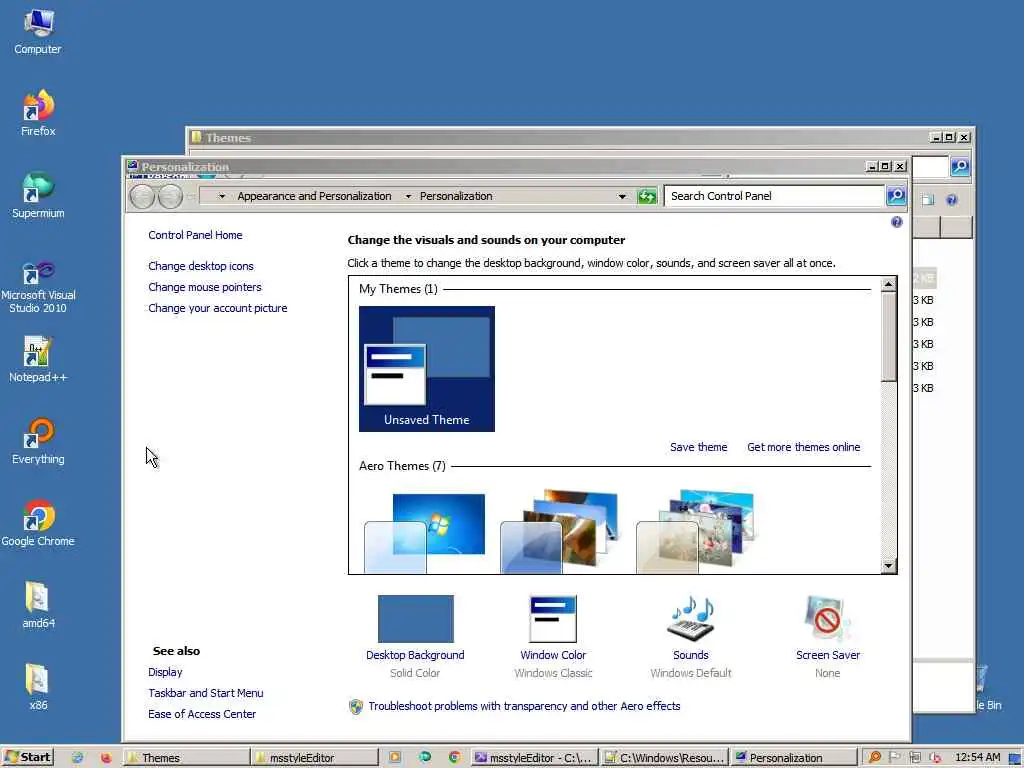The width and height of the screenshot is (1024, 768).
Task: Click Change desktop icons link
Action: point(200,266)
